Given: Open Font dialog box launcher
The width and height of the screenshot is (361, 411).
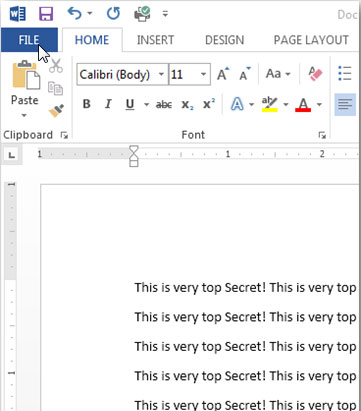Looking at the screenshot, I should point(322,135).
